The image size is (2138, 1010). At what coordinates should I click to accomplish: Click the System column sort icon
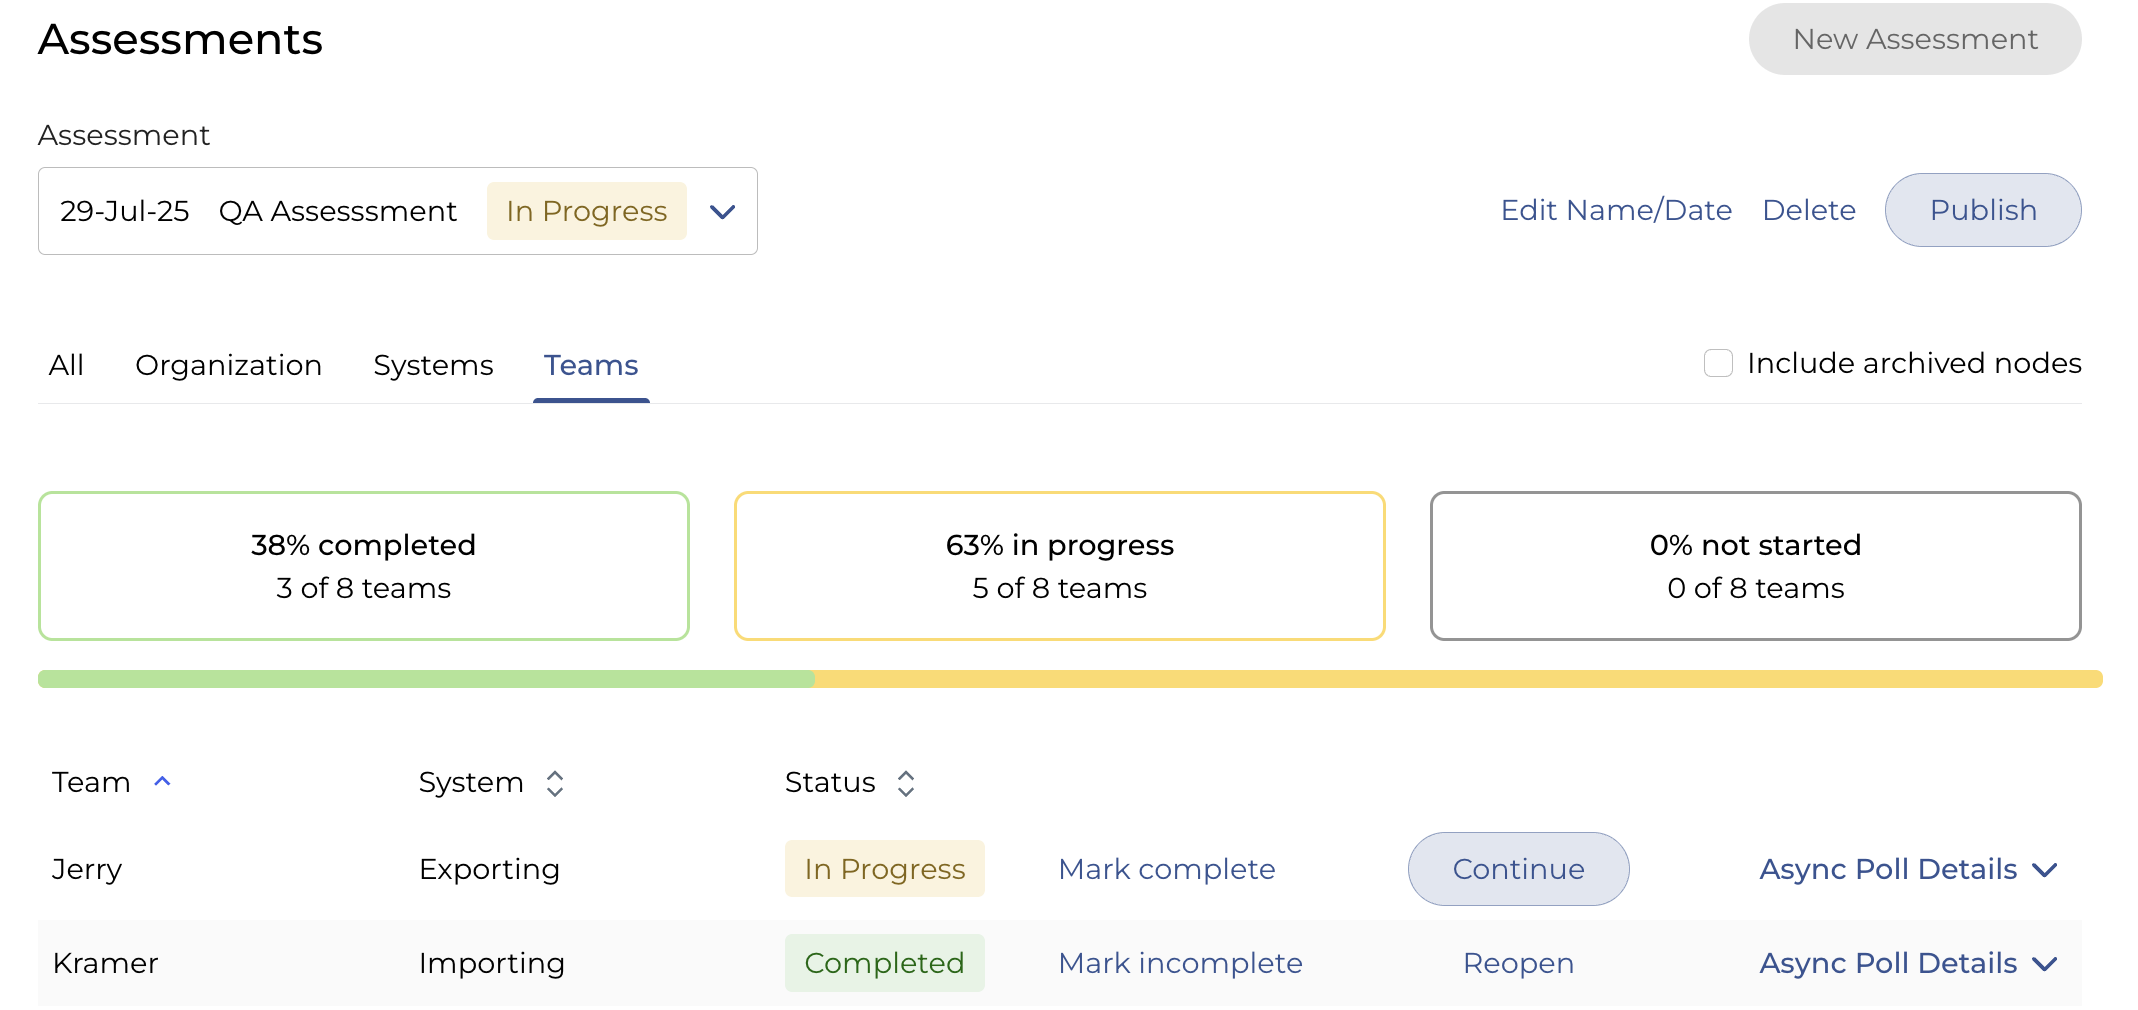(555, 783)
